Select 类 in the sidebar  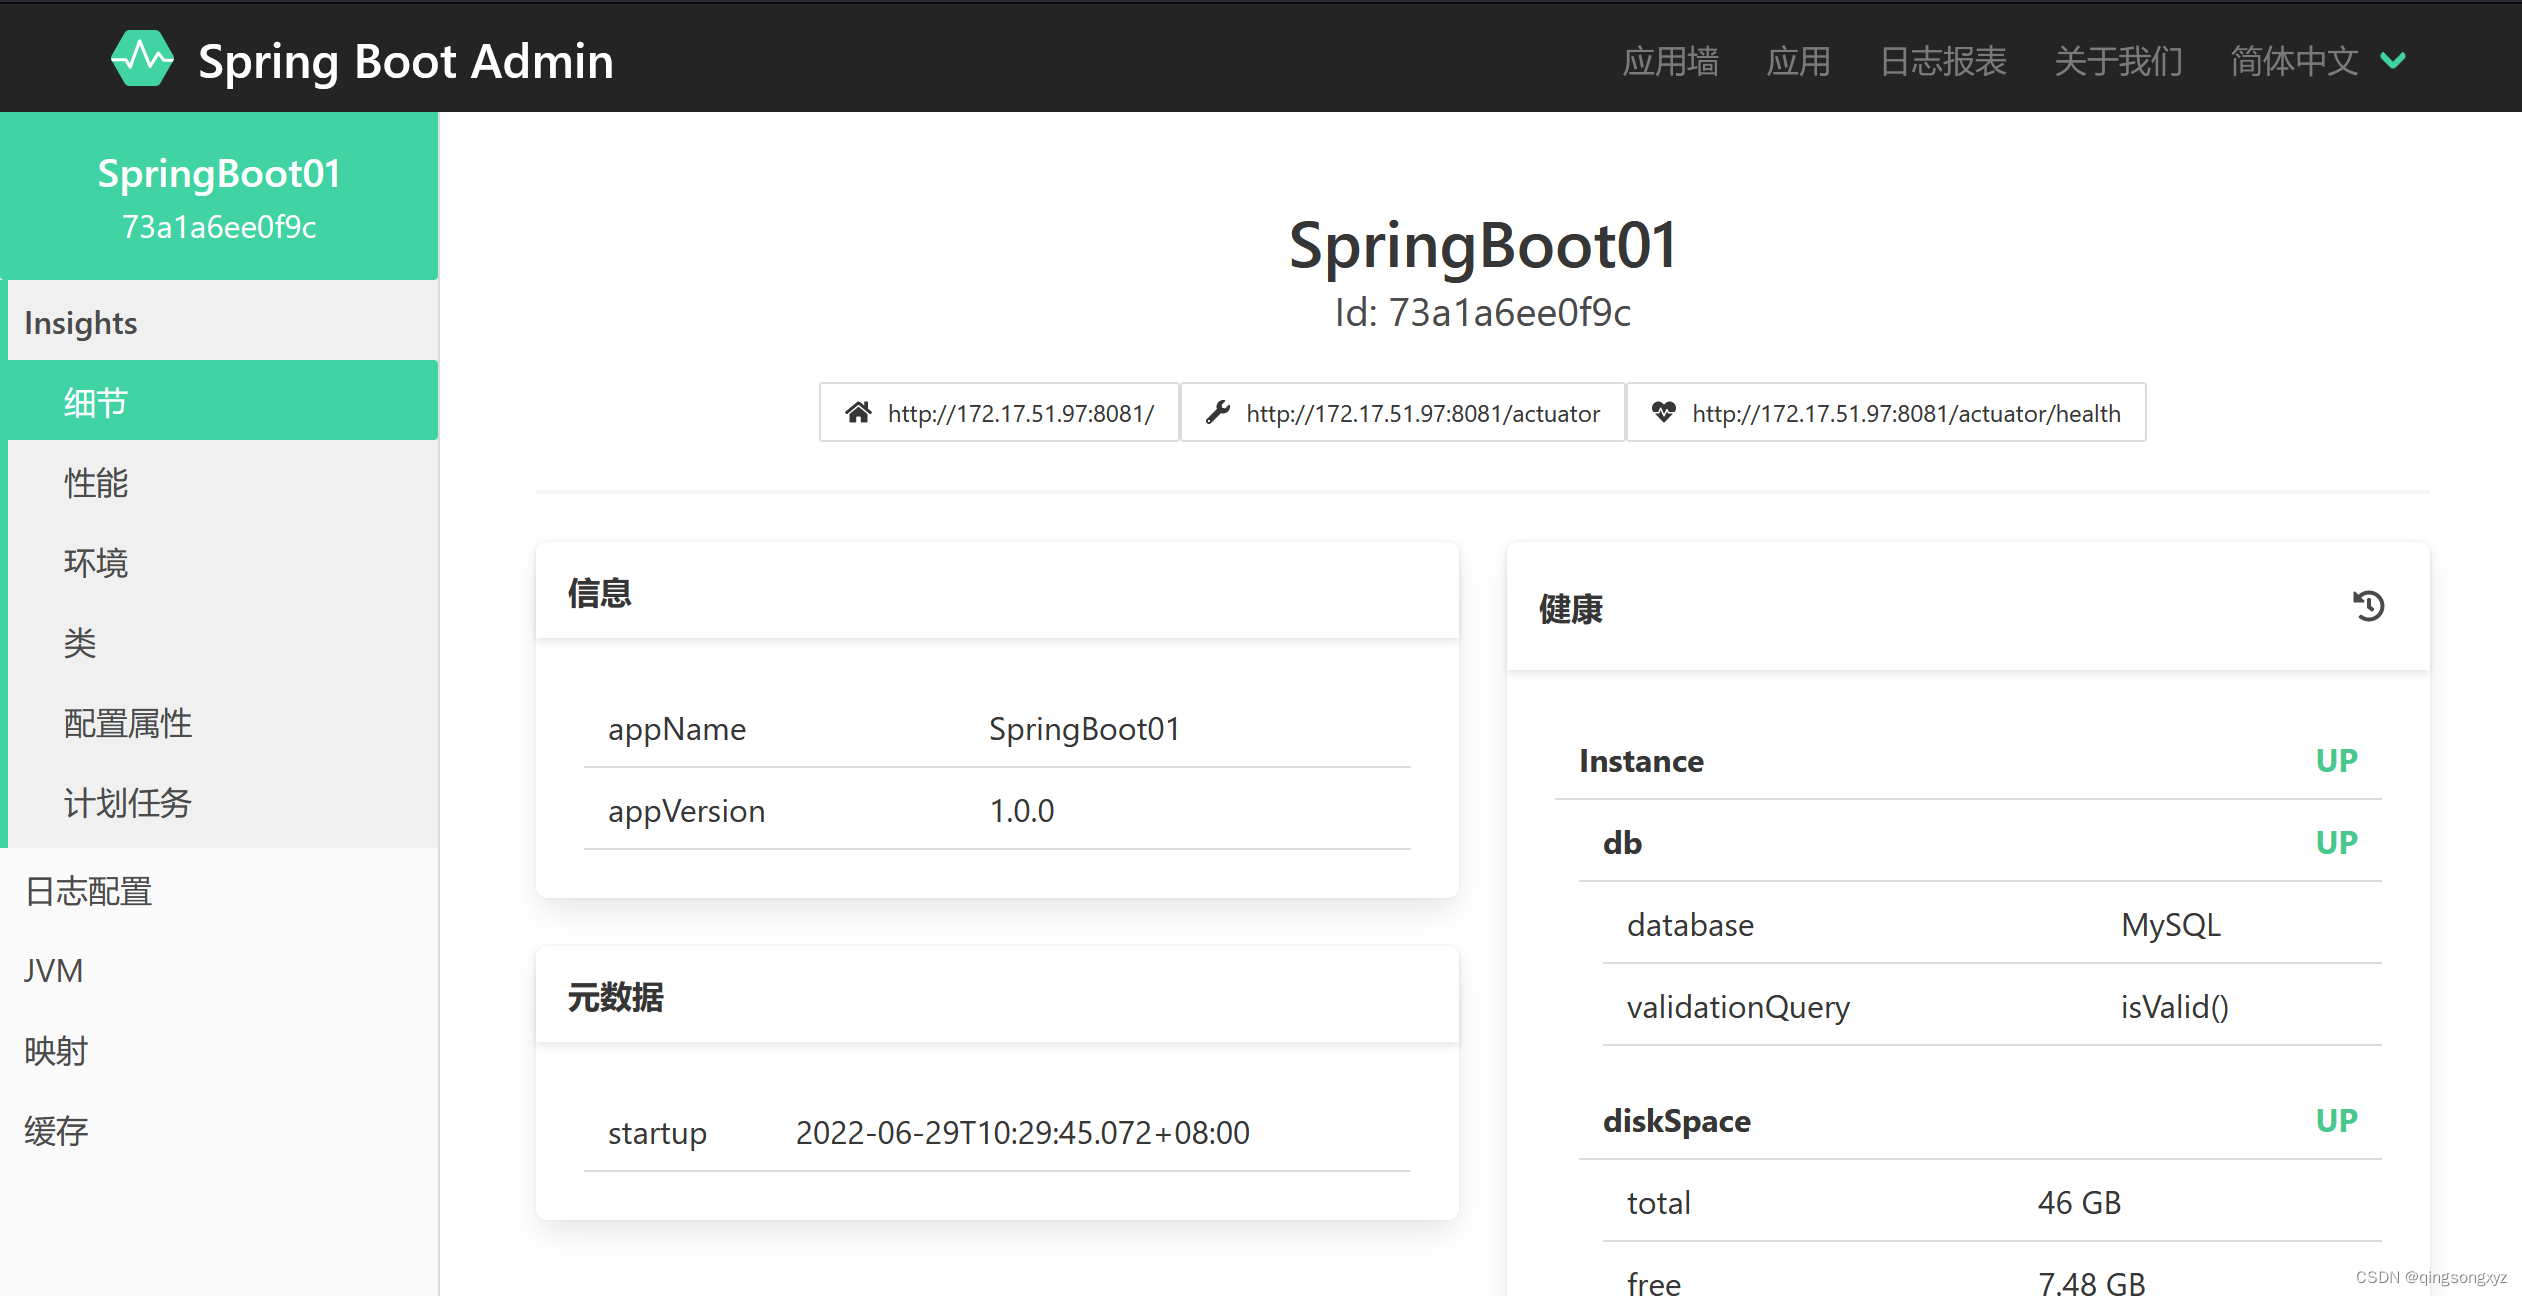point(223,642)
